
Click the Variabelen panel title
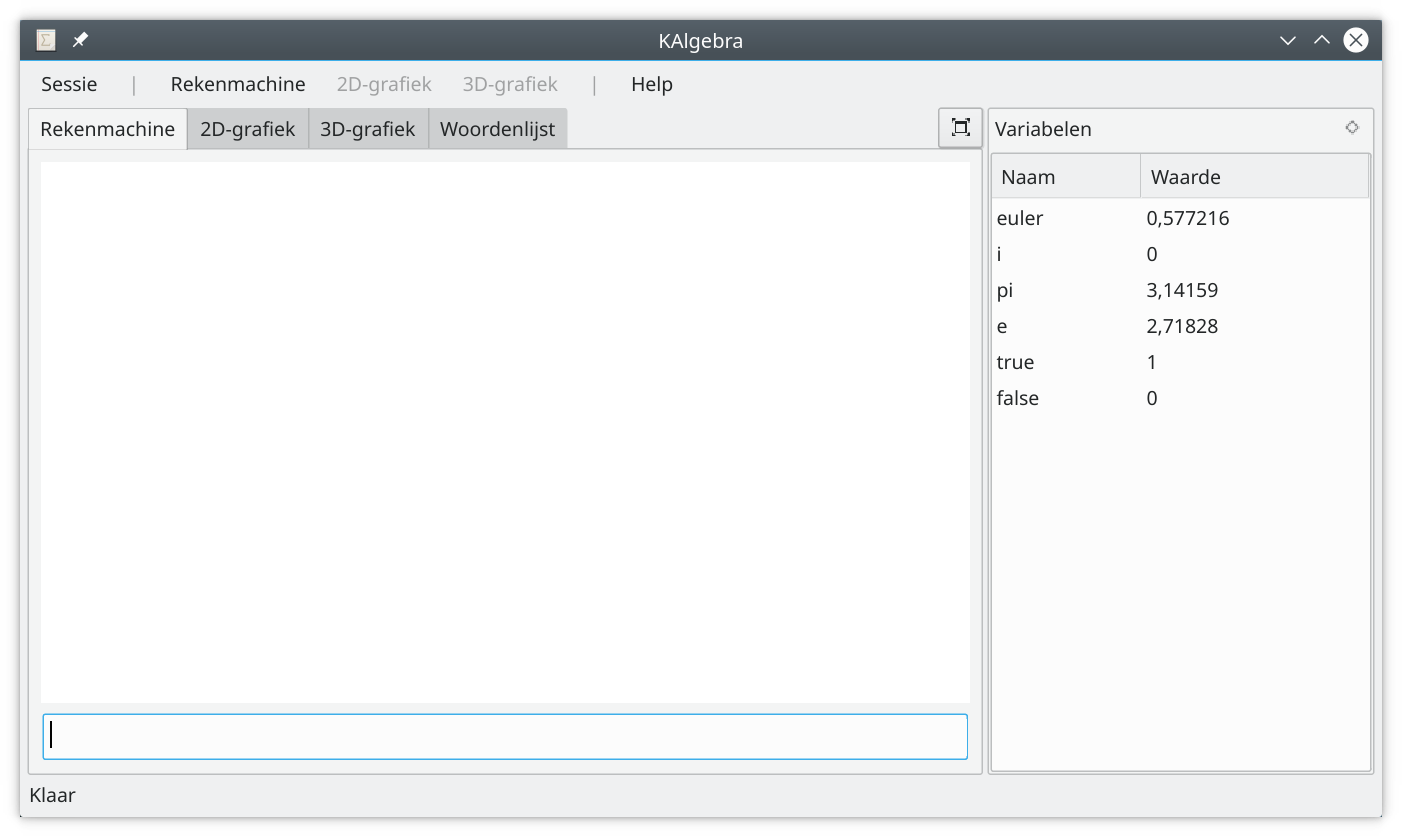(1043, 129)
